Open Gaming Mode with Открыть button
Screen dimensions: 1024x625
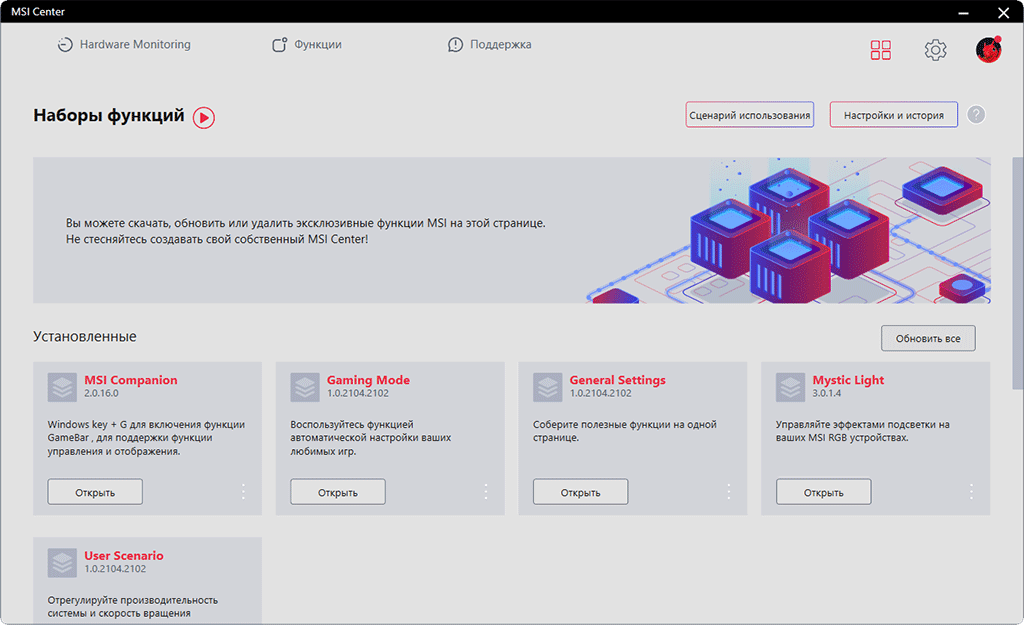[338, 492]
